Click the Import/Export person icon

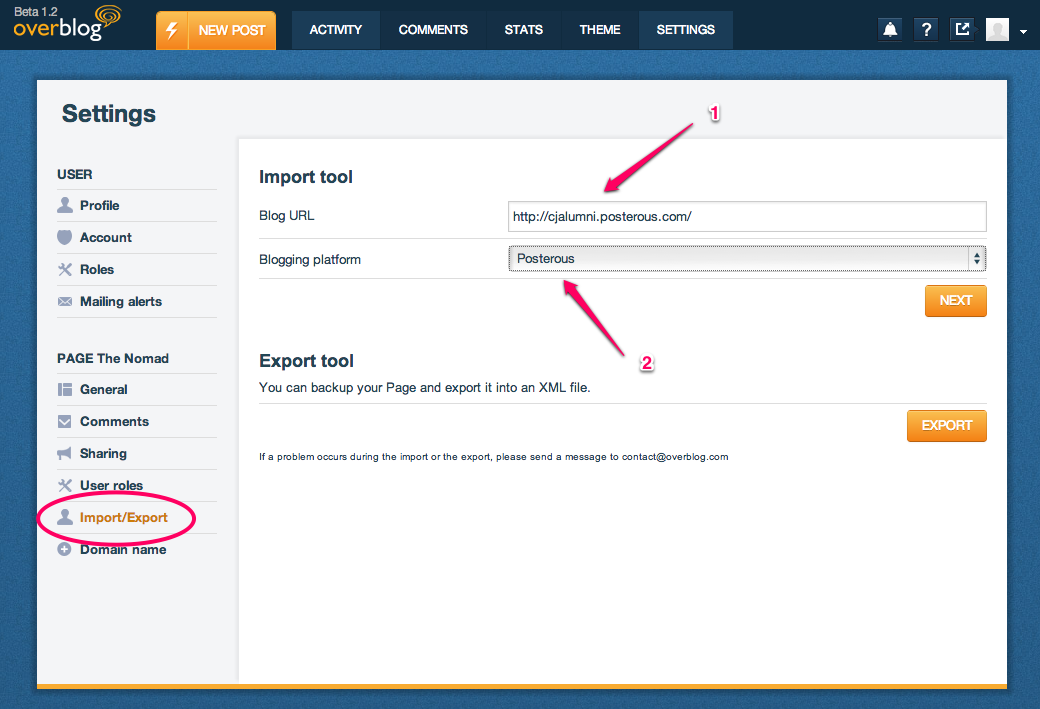coord(65,517)
